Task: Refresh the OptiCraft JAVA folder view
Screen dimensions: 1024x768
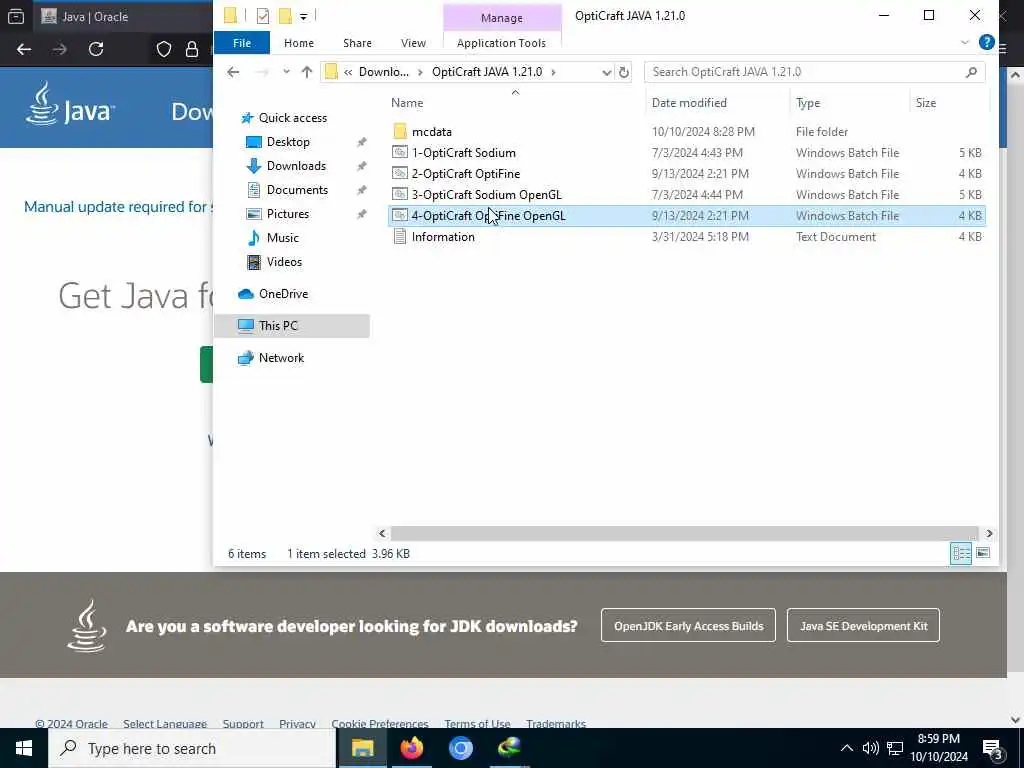Action: 624,72
